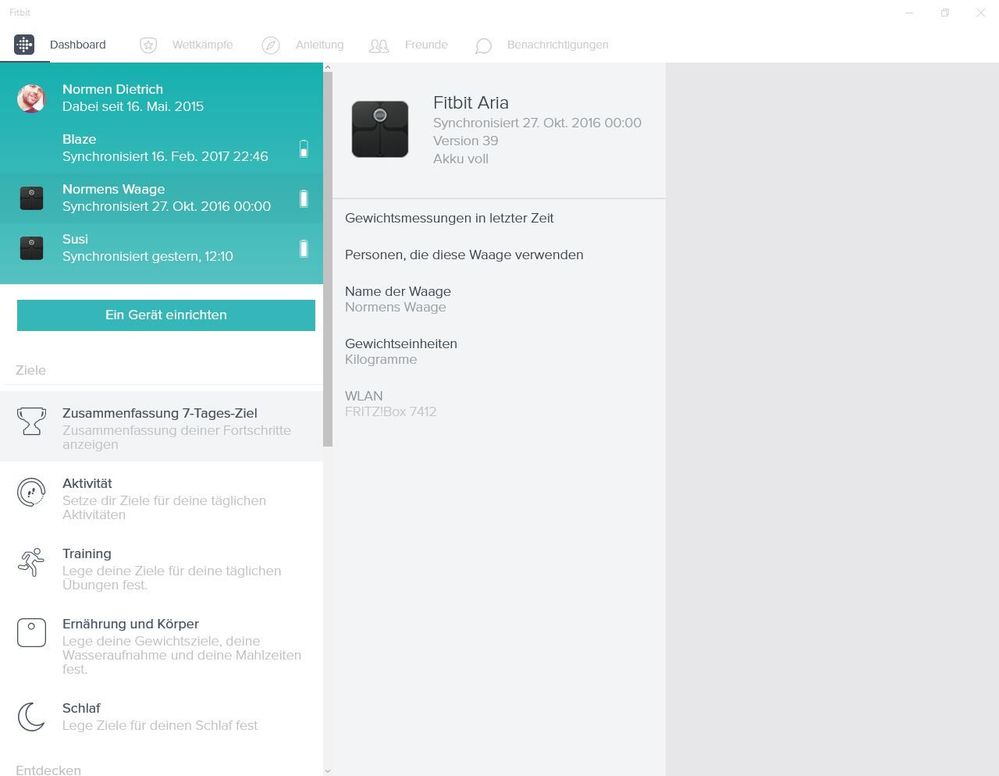The width and height of the screenshot is (999, 776).
Task: Open the Aktivität goals entry
Action: coord(161,497)
